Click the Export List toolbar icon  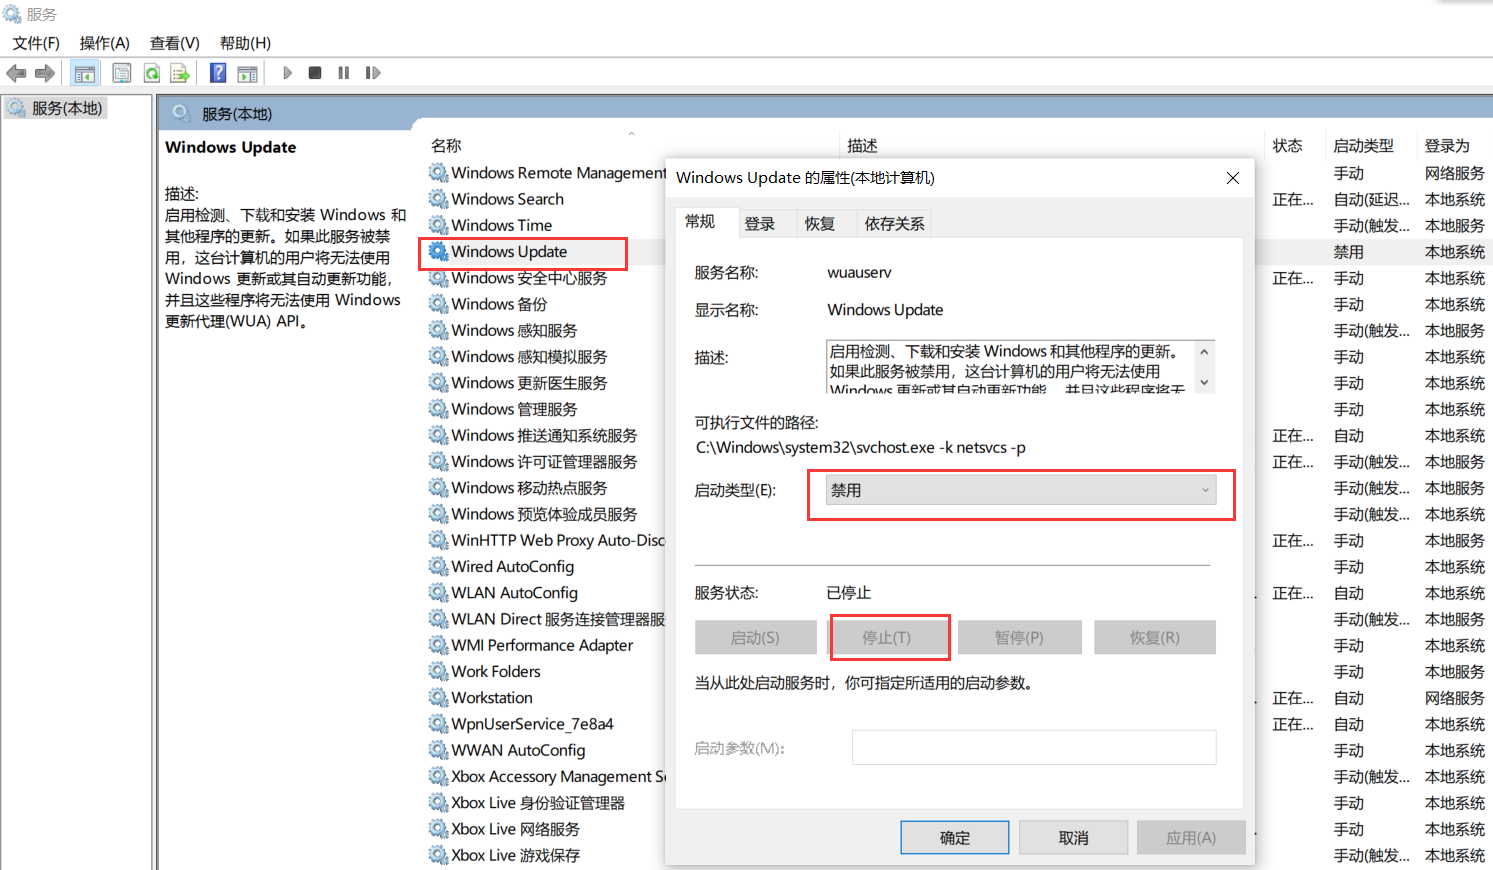point(180,73)
